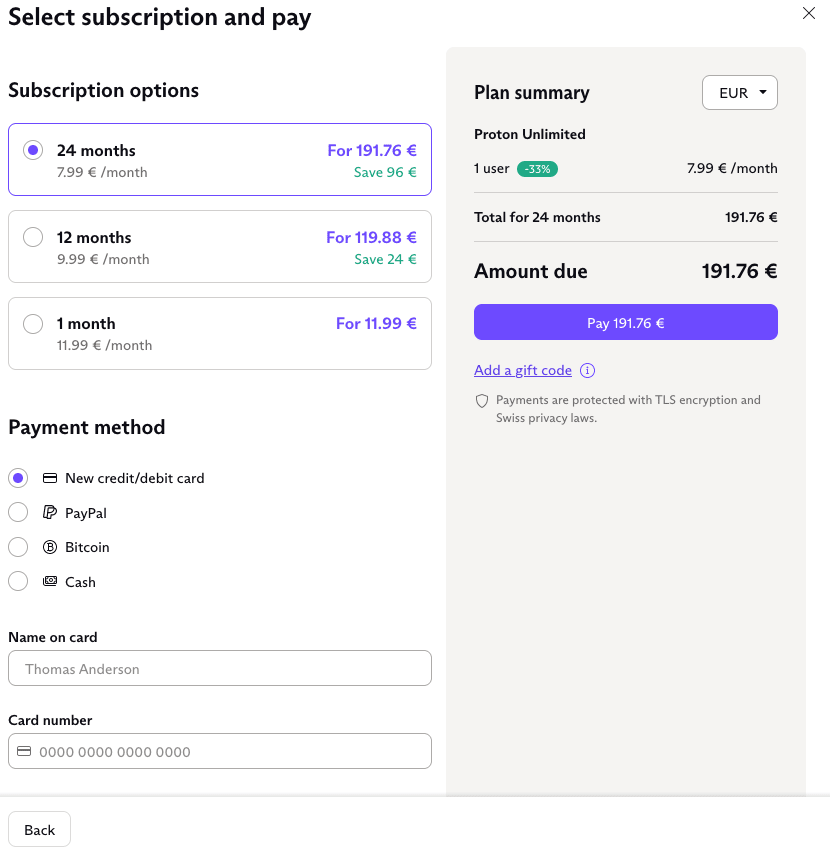The image size is (830, 857).
Task: Open the Add a gift code link
Action: coord(523,371)
